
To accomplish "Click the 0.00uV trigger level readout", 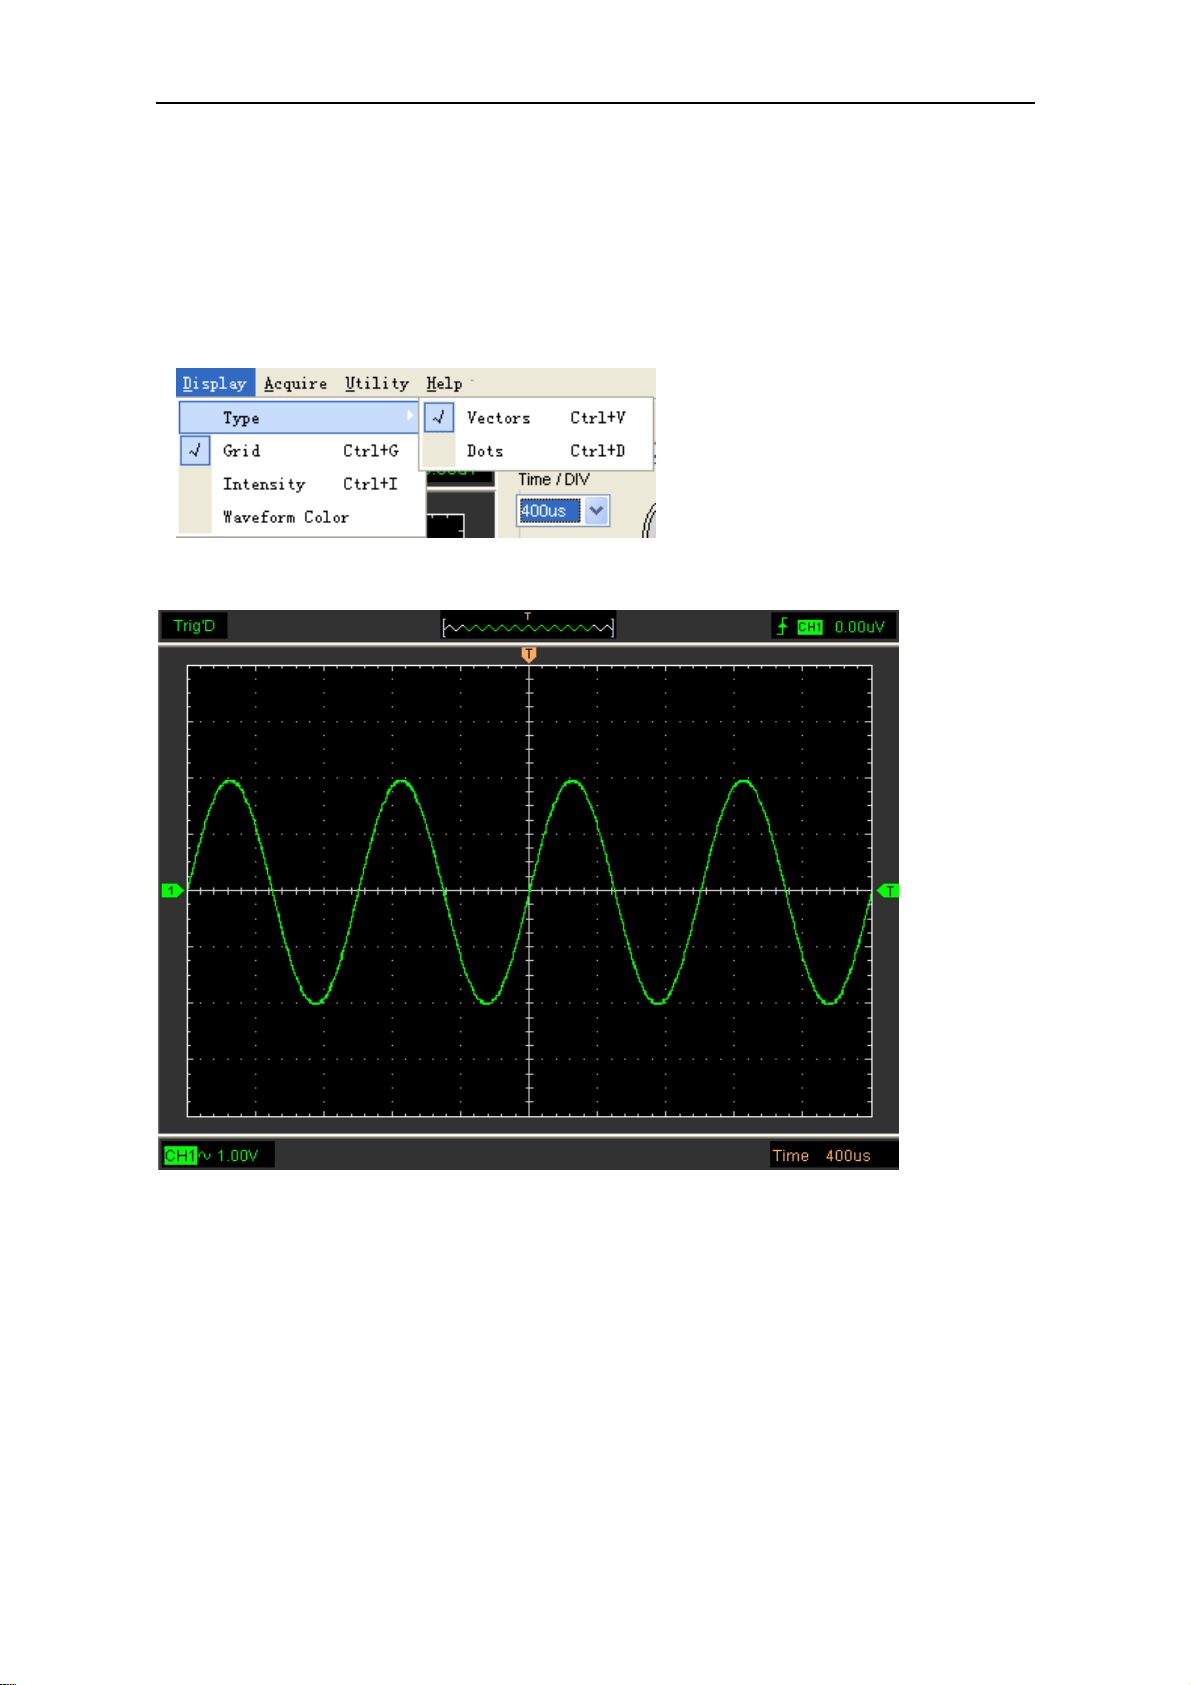I will pos(860,627).
